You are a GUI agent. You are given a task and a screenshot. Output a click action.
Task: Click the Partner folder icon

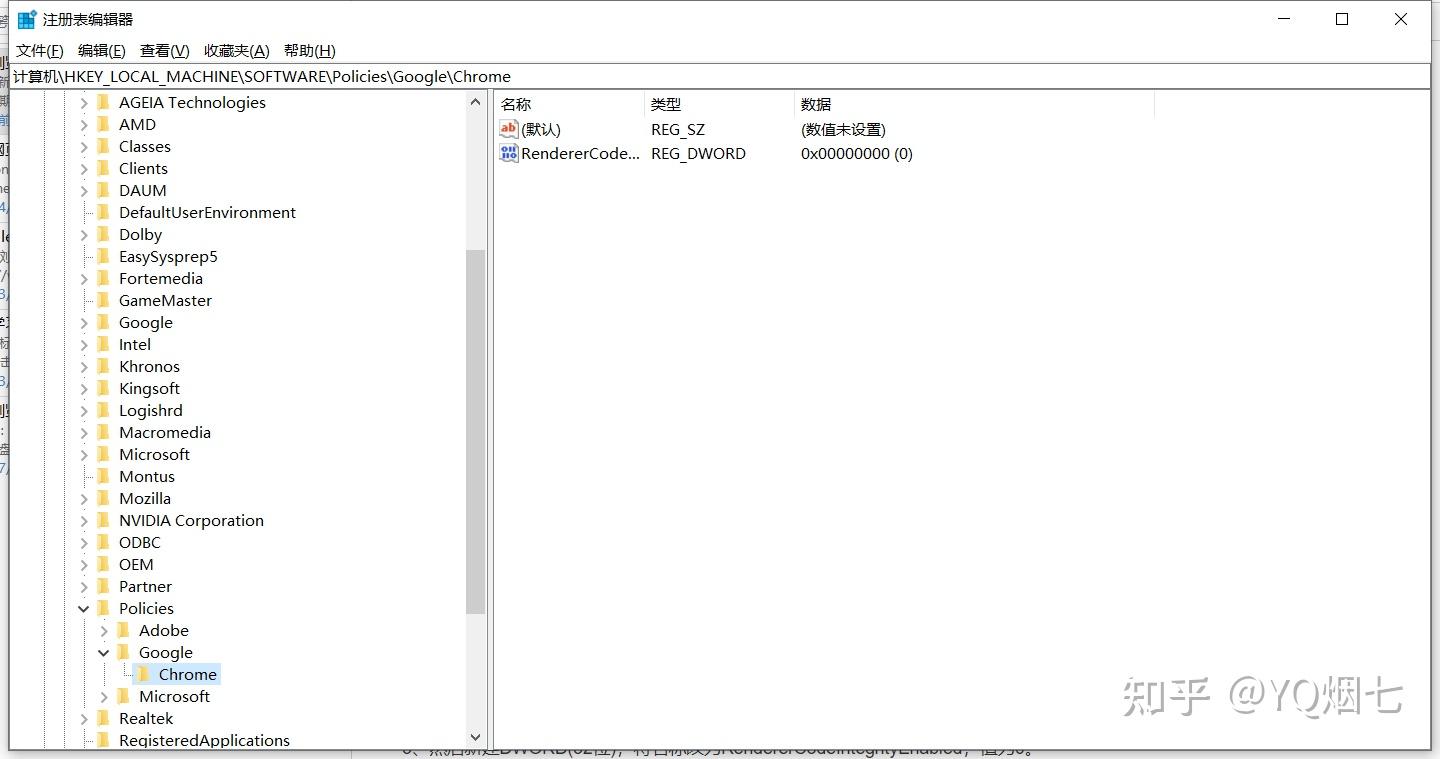[104, 586]
